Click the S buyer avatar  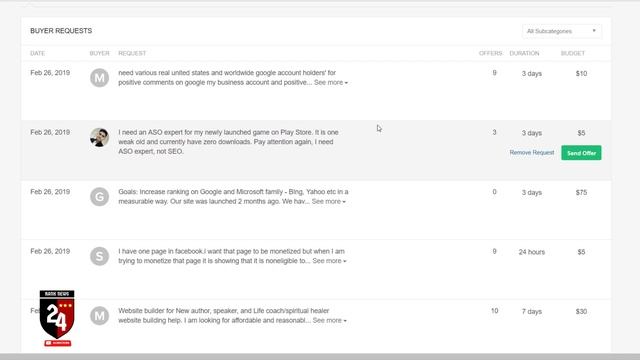tap(100, 256)
